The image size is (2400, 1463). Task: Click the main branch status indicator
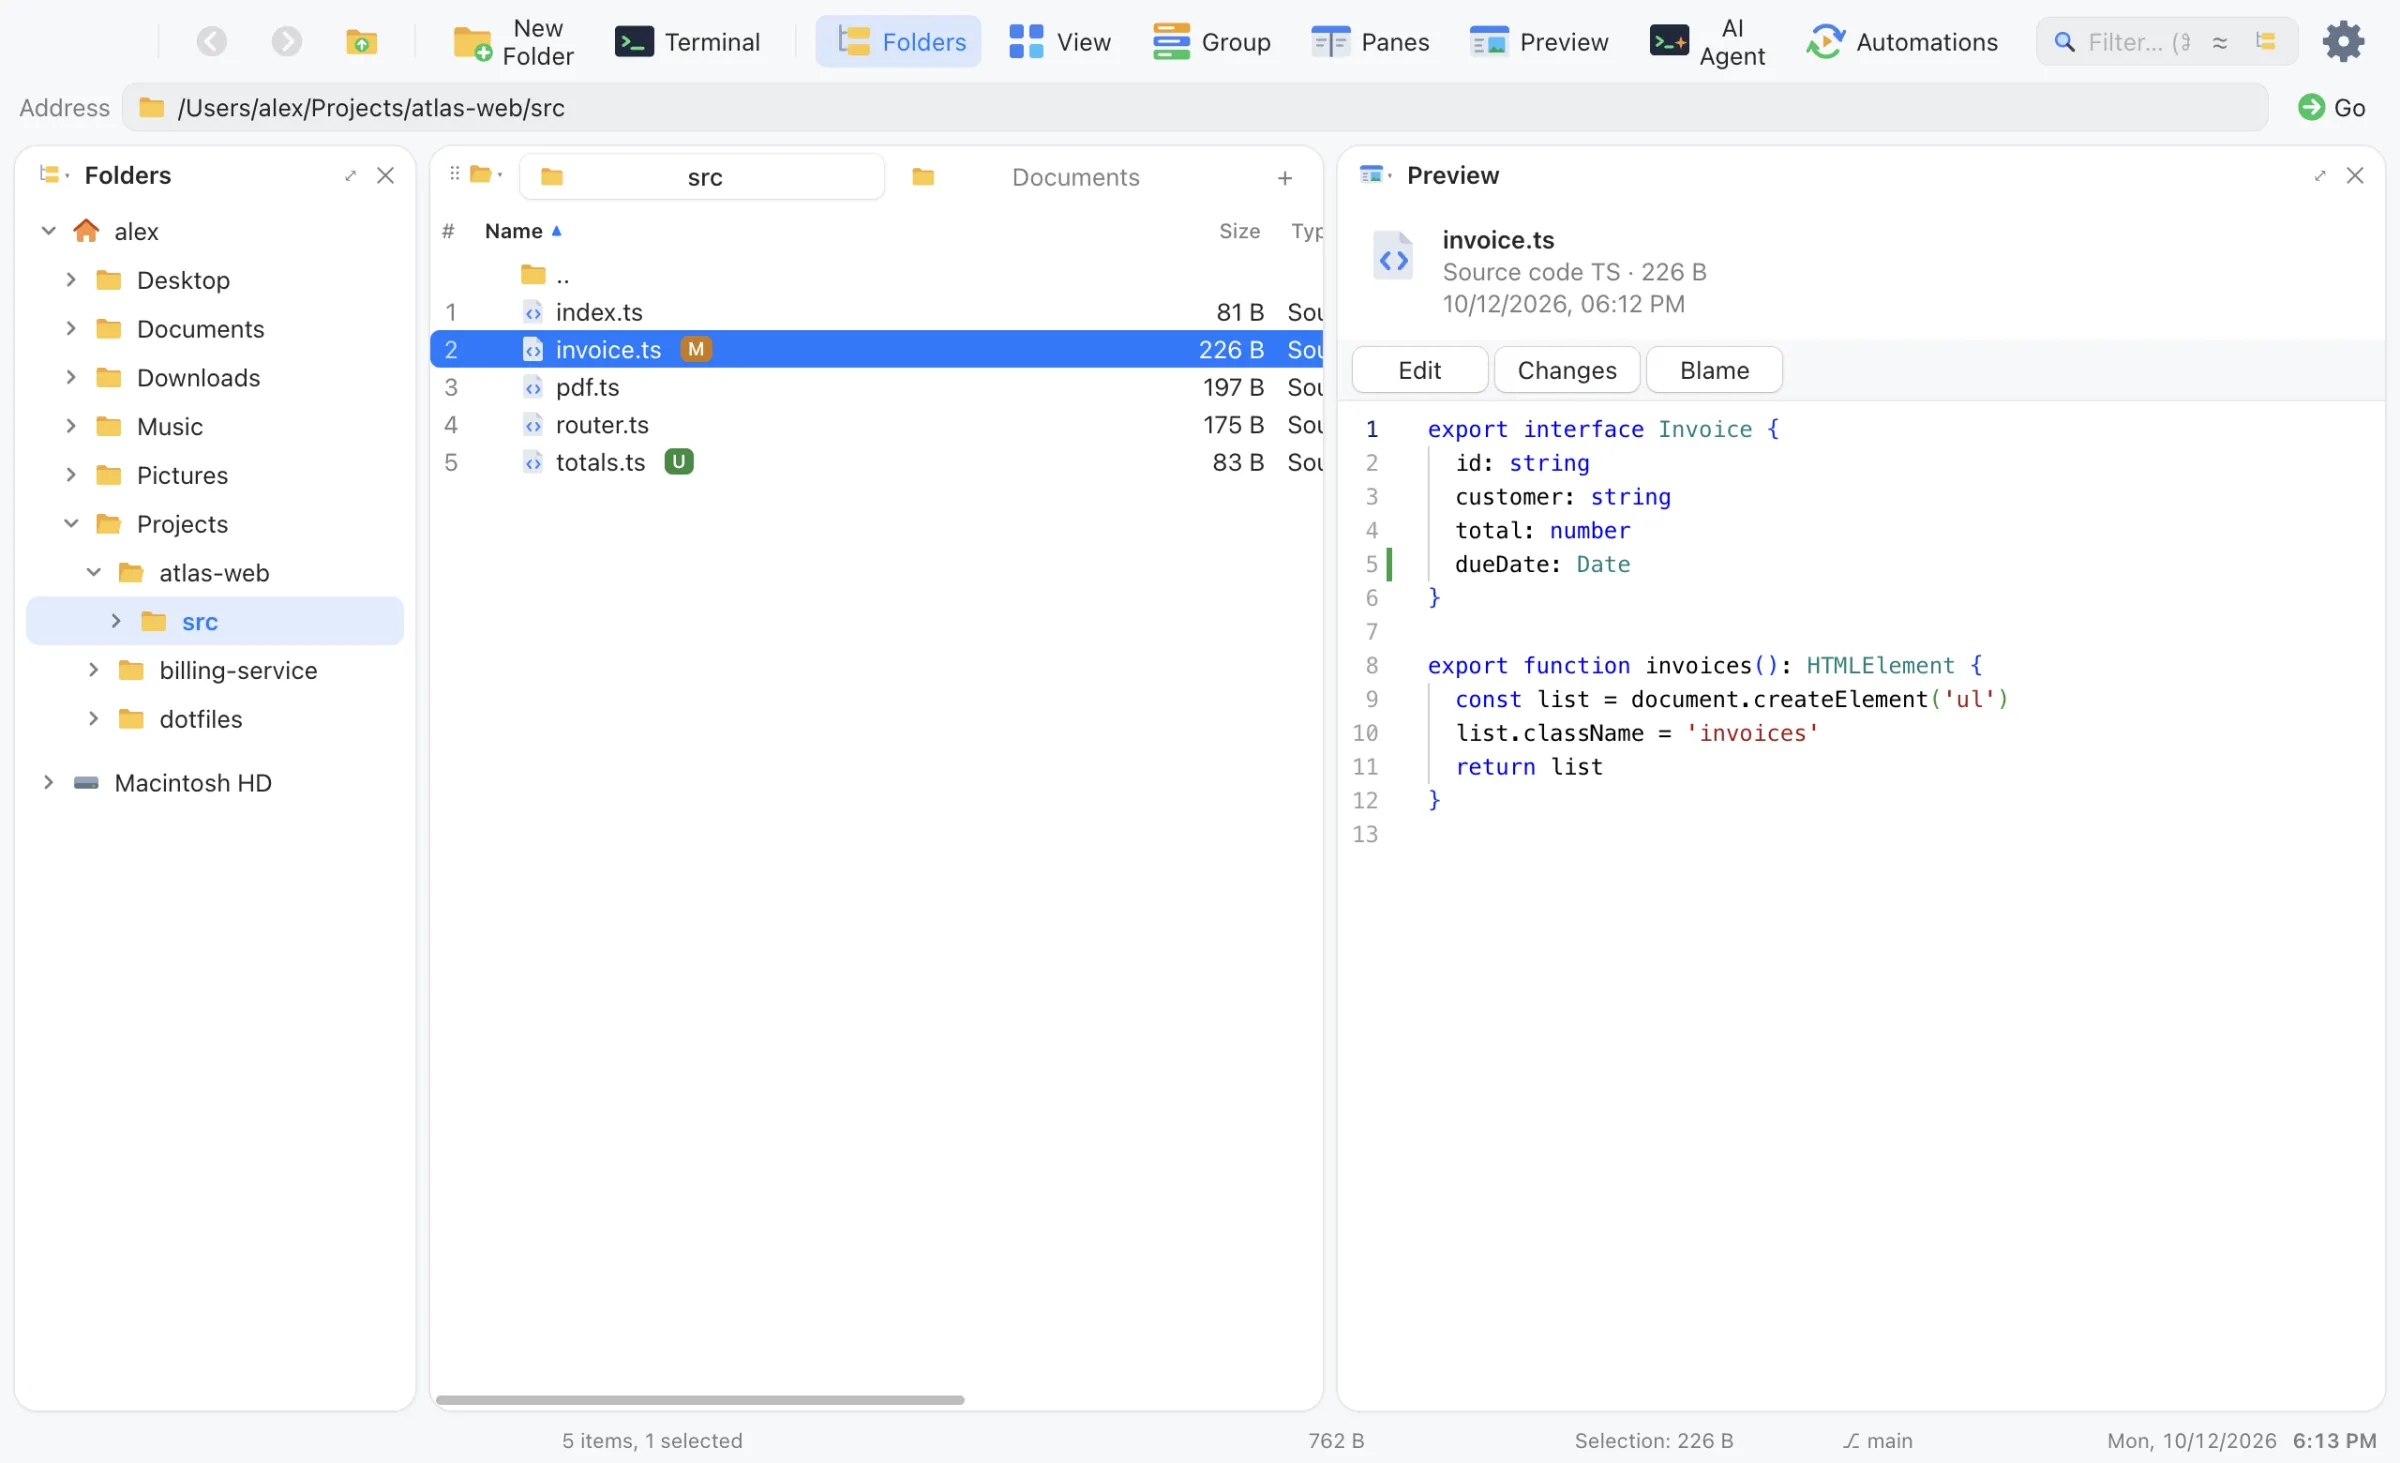point(1878,1441)
